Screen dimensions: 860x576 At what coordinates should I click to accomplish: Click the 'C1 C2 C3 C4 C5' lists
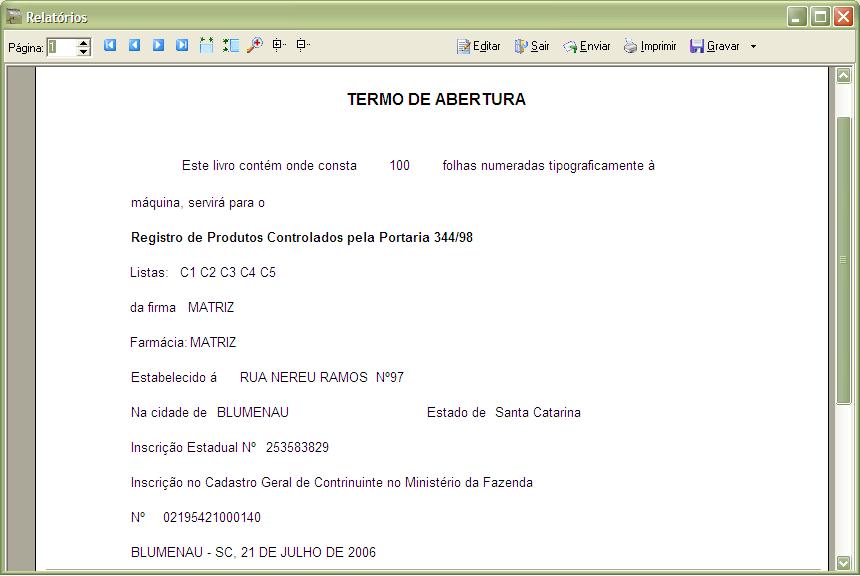pyautogui.click(x=228, y=273)
